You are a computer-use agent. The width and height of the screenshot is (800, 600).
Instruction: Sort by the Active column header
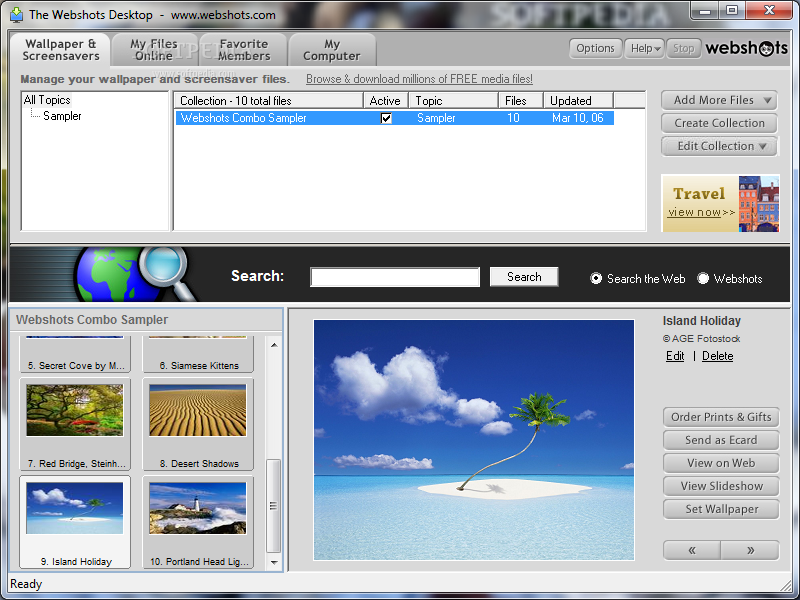(x=385, y=101)
